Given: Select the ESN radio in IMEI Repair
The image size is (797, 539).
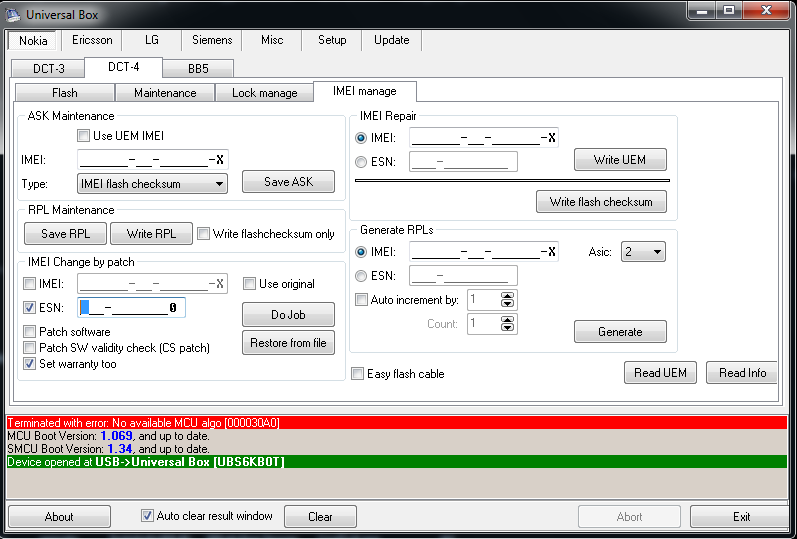Looking at the screenshot, I should (361, 162).
